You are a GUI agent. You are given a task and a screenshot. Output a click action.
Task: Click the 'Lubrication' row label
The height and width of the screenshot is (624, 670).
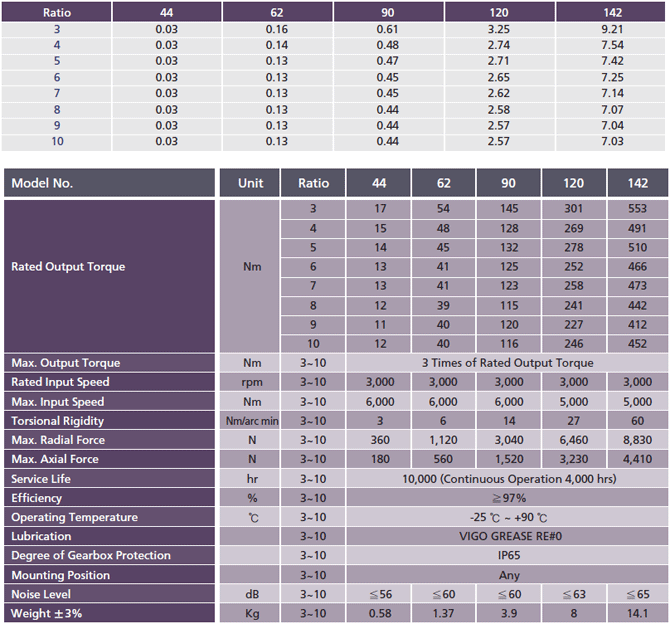tap(109, 536)
